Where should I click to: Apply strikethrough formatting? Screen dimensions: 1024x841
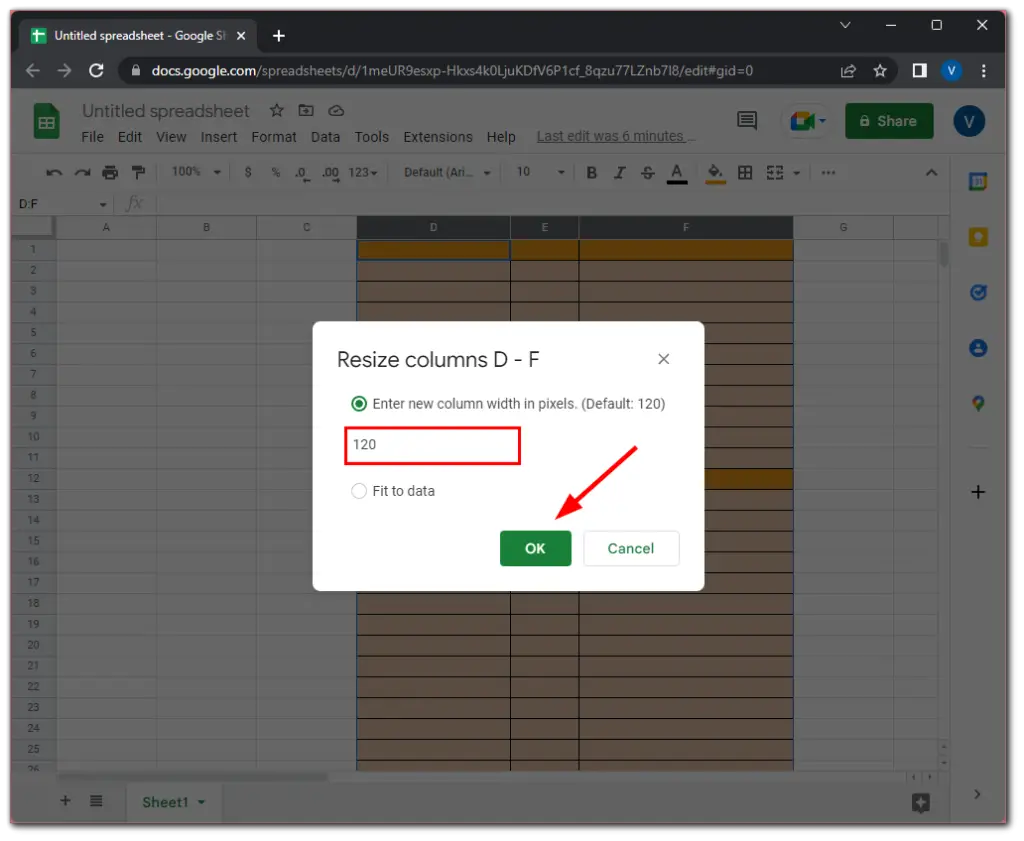pos(648,173)
